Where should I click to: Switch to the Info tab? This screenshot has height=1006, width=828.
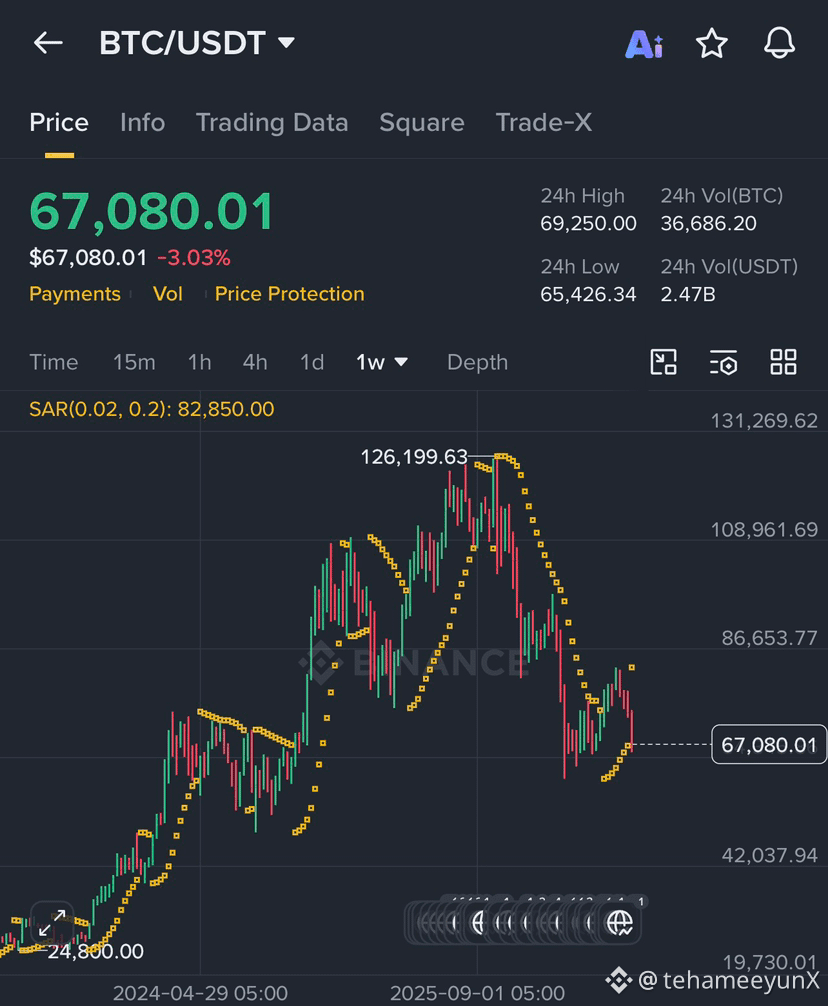point(142,123)
